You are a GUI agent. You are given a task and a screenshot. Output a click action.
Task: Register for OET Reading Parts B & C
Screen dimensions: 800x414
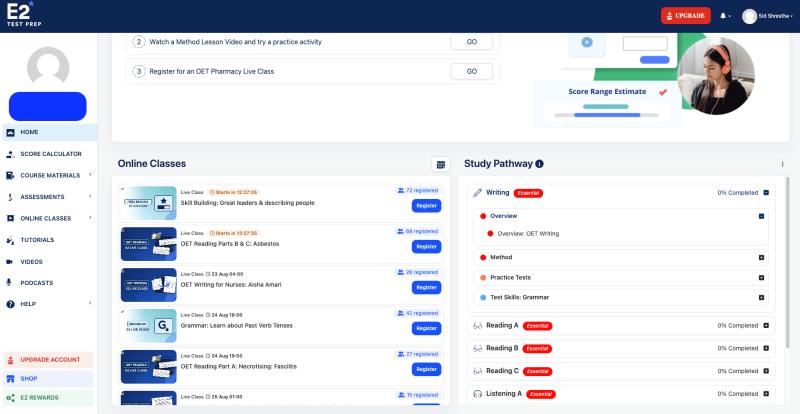427,247
